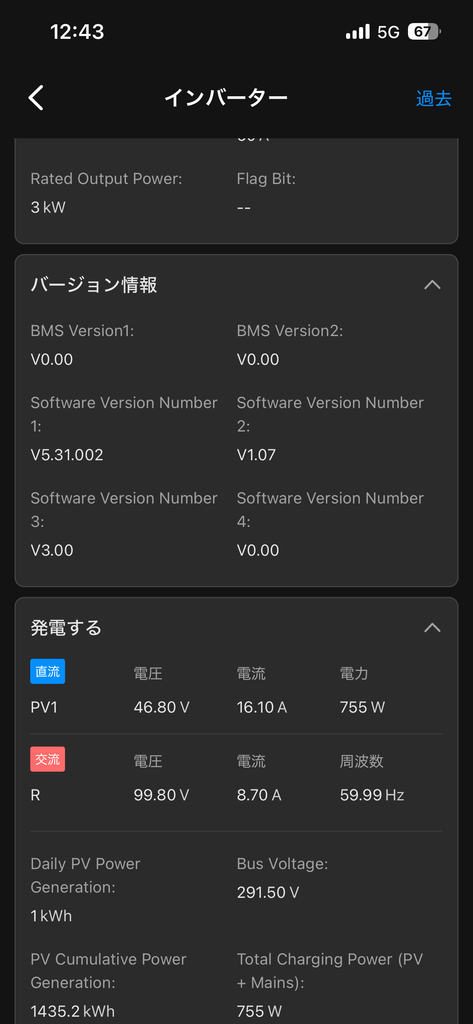Open the 過去 history link

pos(434,99)
